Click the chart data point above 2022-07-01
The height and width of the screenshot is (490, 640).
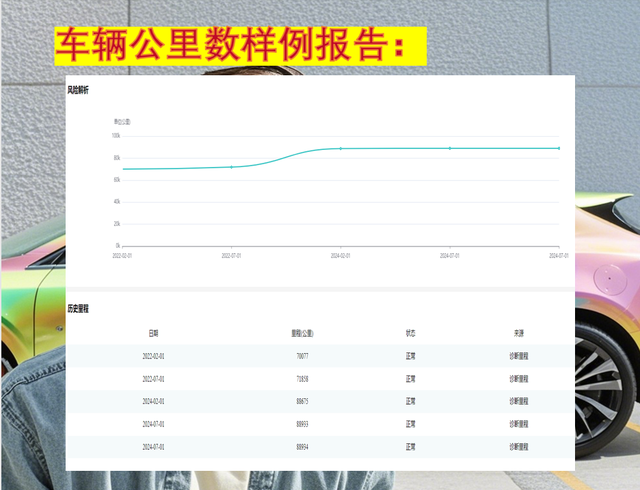(232, 167)
